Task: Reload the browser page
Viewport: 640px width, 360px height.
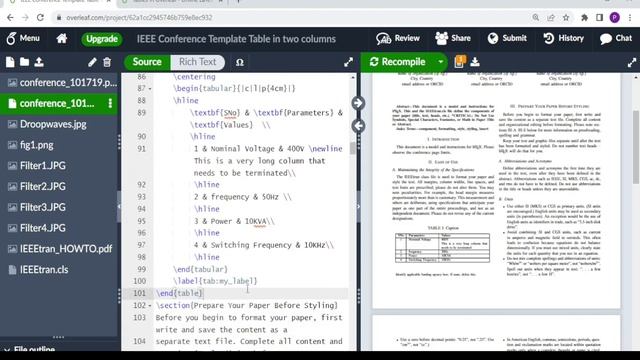Action: tap(40, 18)
